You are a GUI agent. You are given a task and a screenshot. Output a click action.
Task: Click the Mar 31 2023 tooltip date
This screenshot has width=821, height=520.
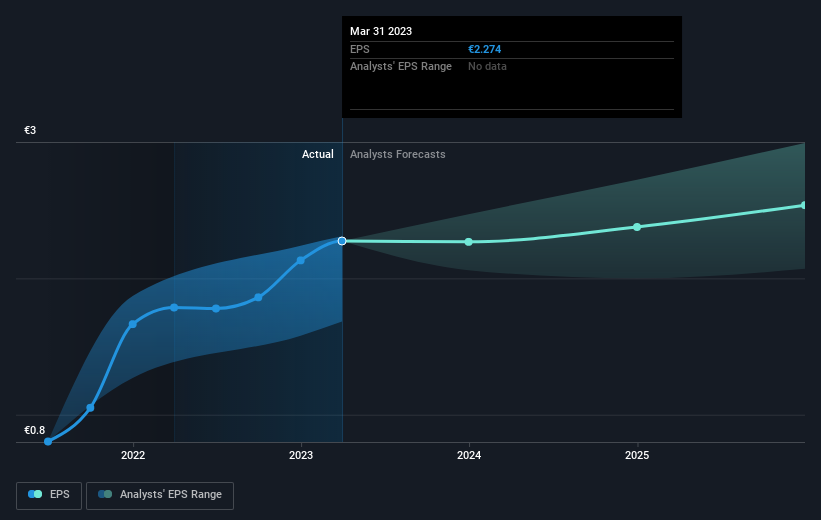point(381,31)
